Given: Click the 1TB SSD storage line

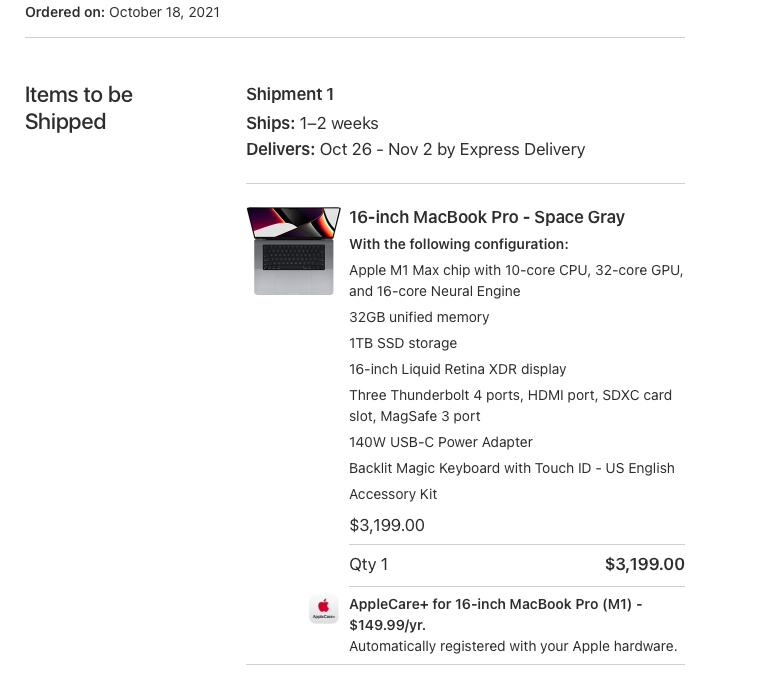Looking at the screenshot, I should tap(403, 343).
